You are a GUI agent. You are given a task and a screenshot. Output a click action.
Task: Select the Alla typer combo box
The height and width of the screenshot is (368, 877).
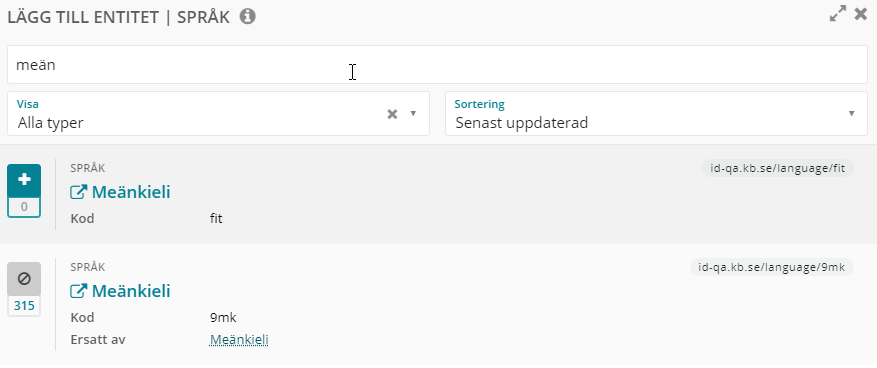point(218,114)
